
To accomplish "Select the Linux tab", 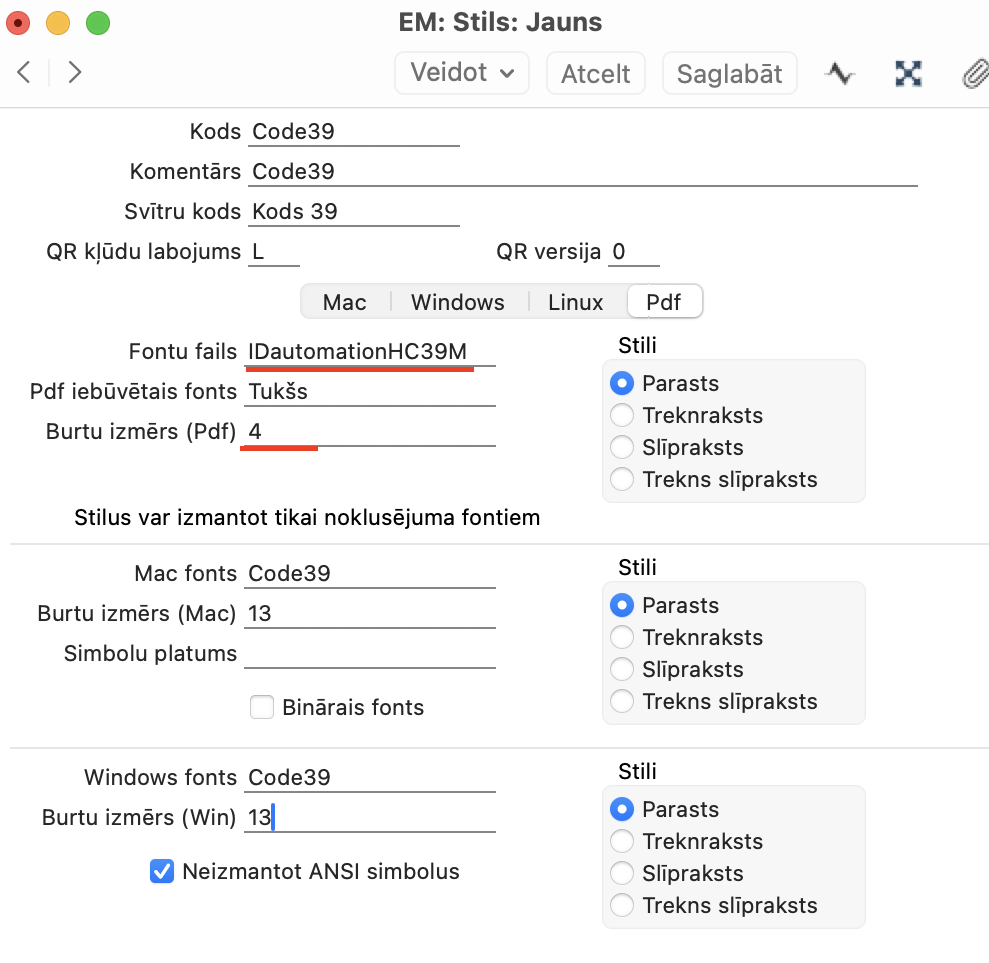I will [x=576, y=302].
